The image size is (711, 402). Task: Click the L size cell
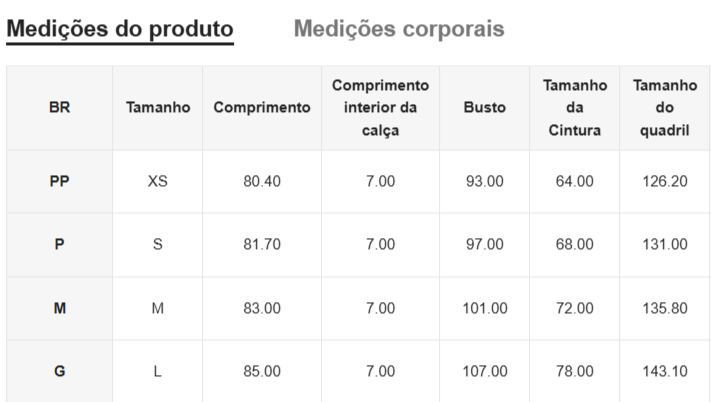tap(158, 371)
